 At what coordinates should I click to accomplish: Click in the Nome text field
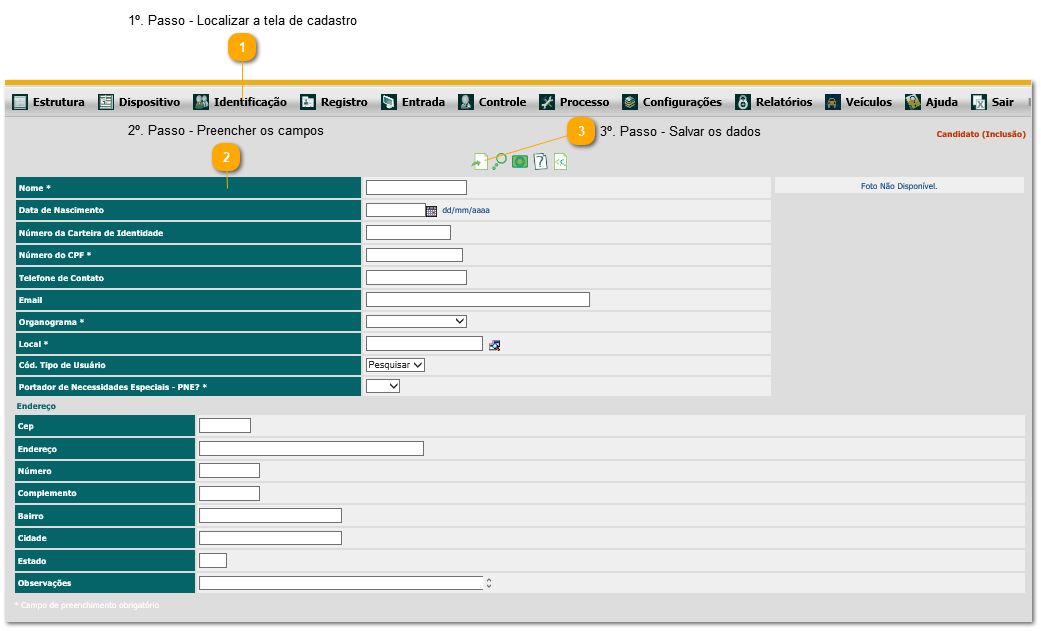tap(416, 188)
